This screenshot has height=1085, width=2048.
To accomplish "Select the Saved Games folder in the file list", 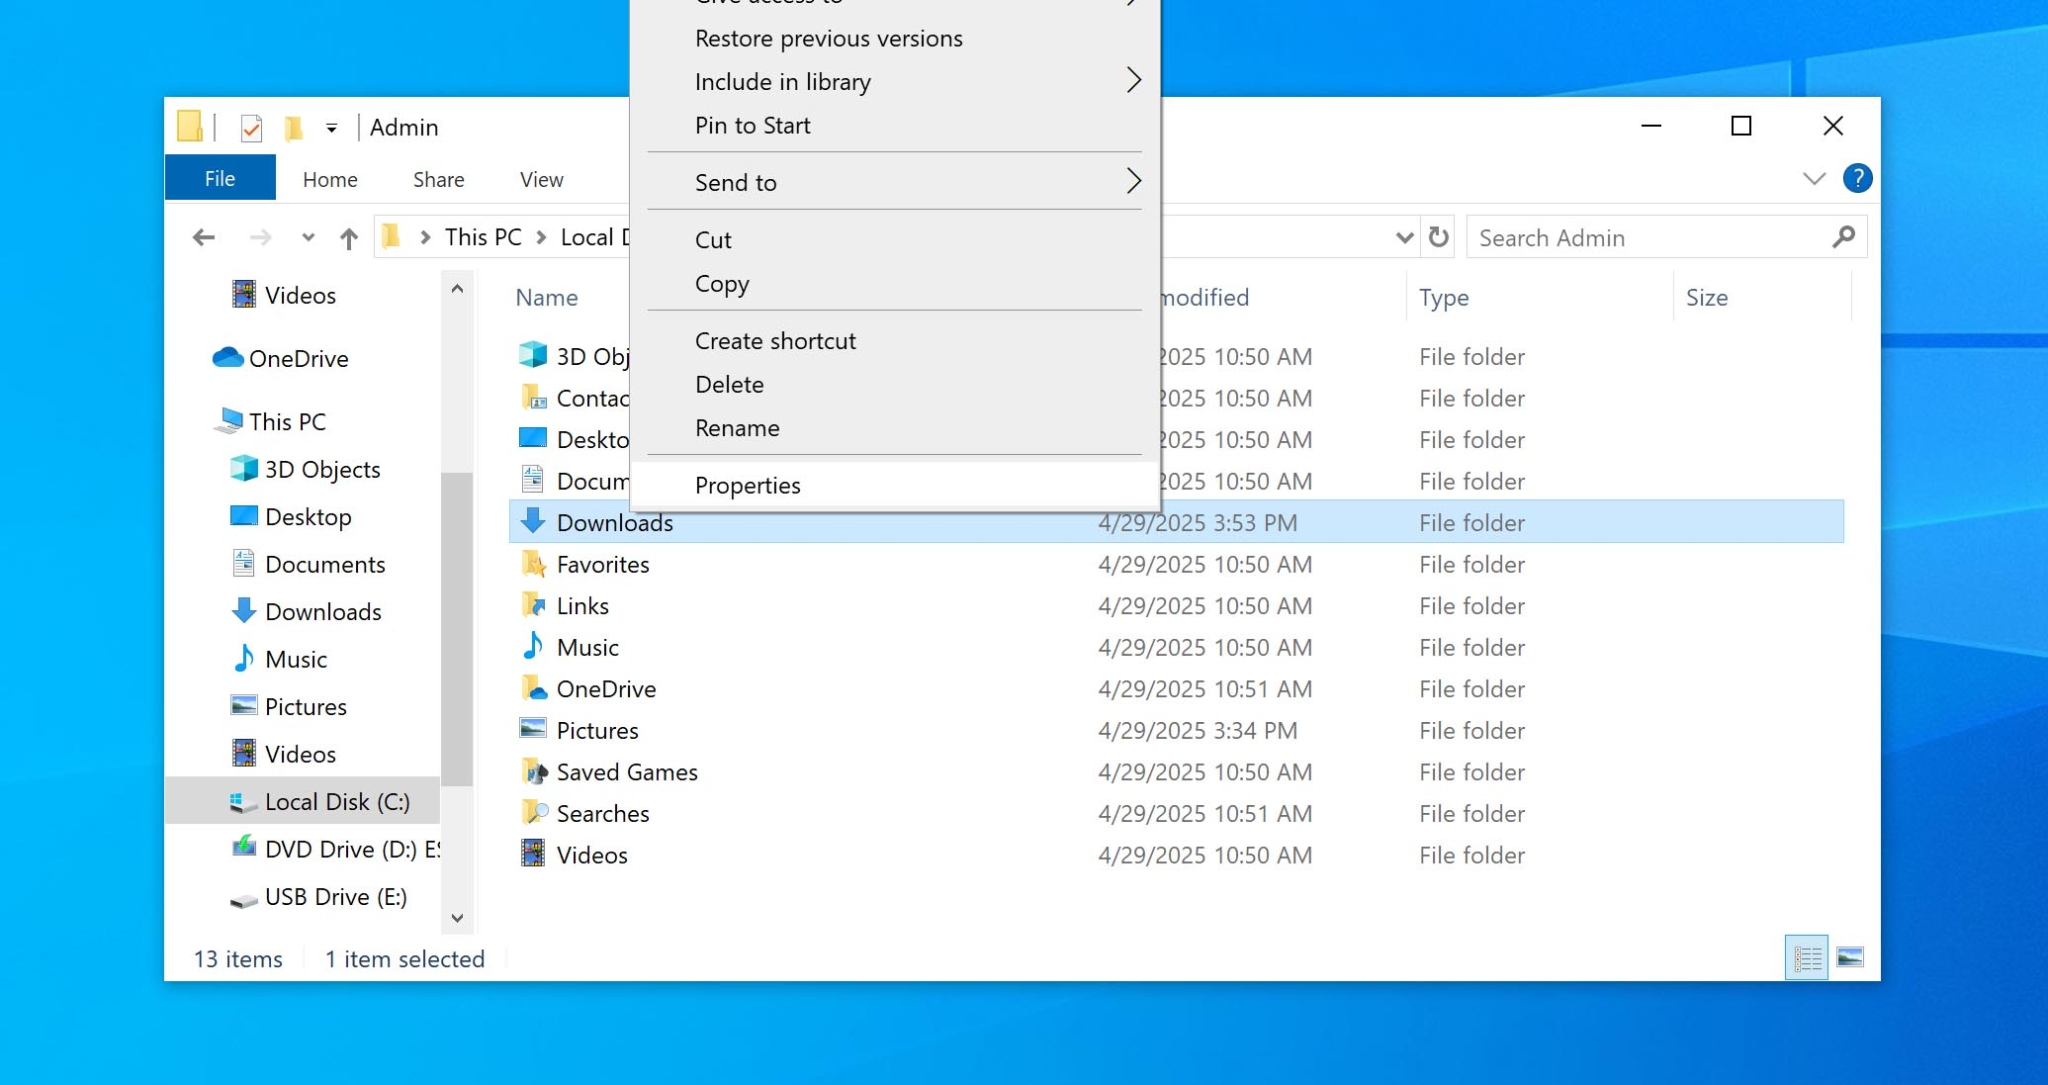I will (626, 771).
